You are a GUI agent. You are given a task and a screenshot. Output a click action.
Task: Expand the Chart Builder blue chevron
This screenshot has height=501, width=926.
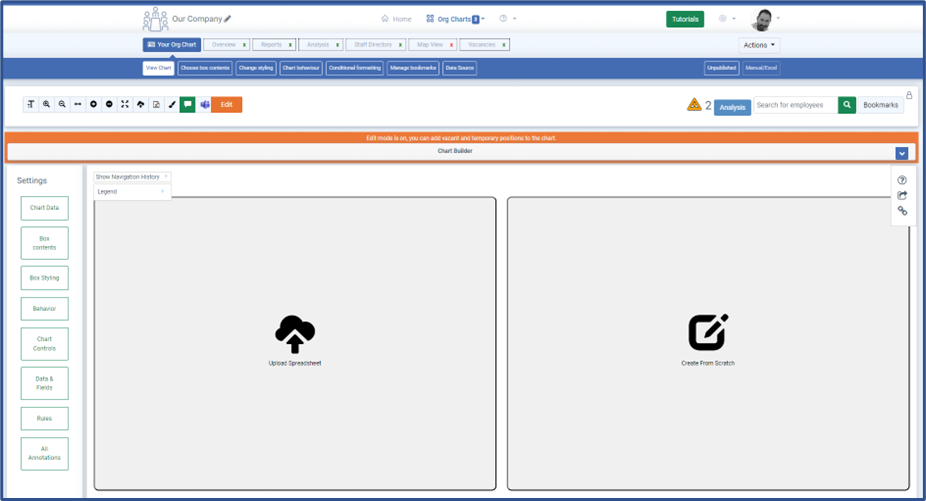901,153
